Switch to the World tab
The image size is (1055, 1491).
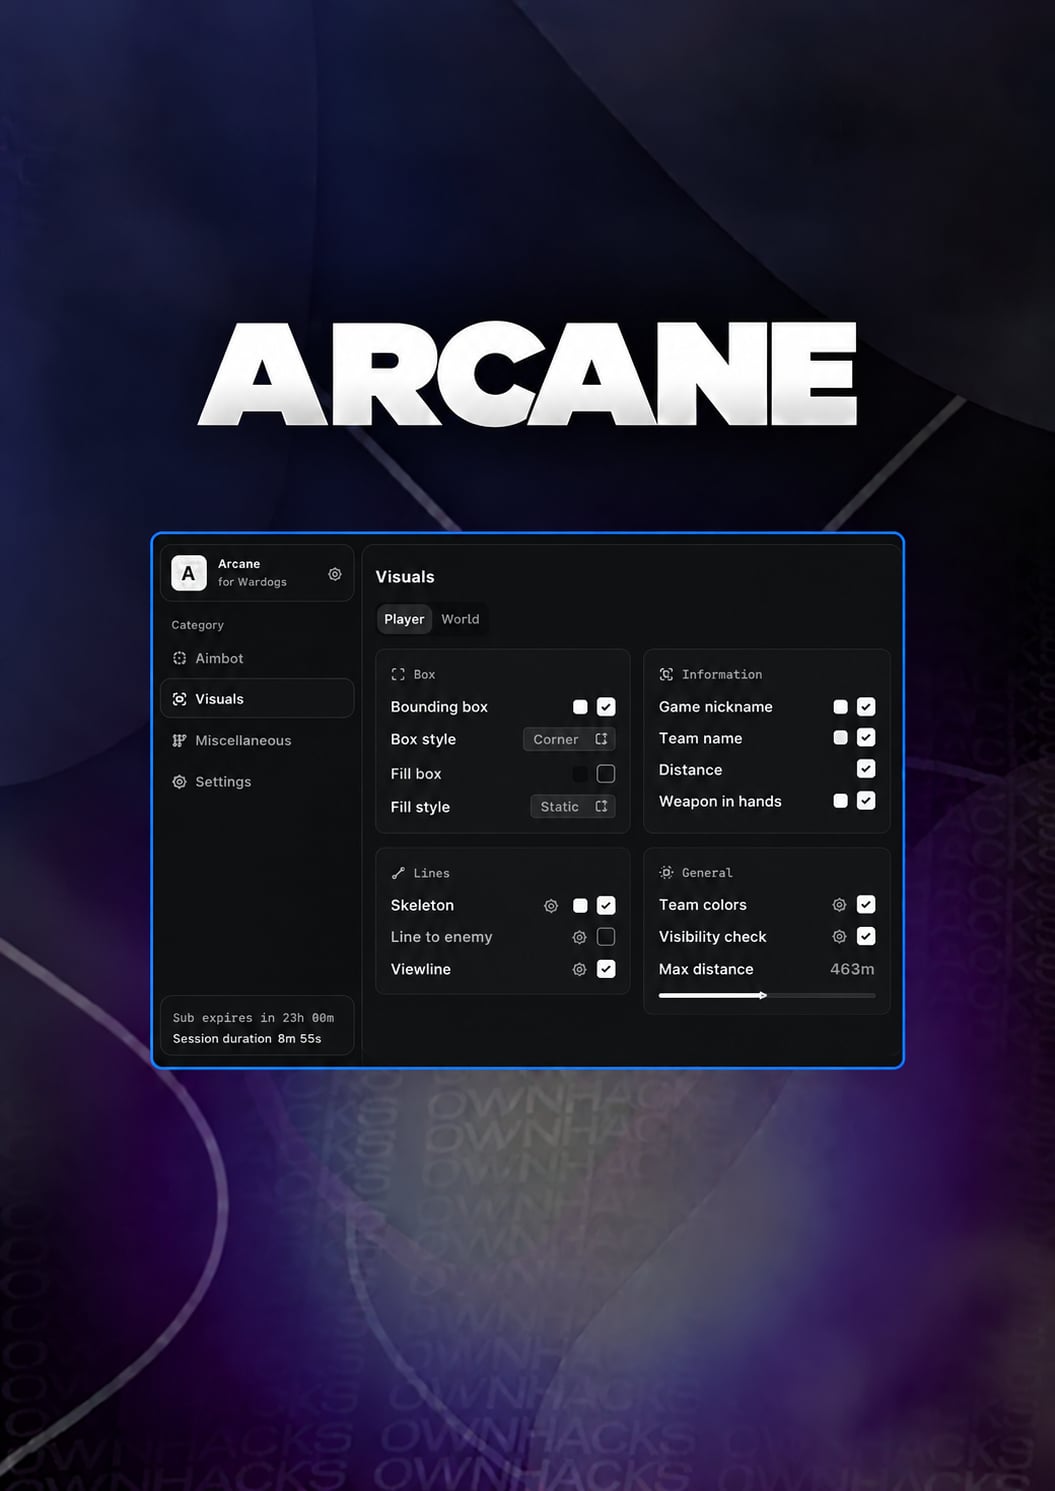coord(460,619)
